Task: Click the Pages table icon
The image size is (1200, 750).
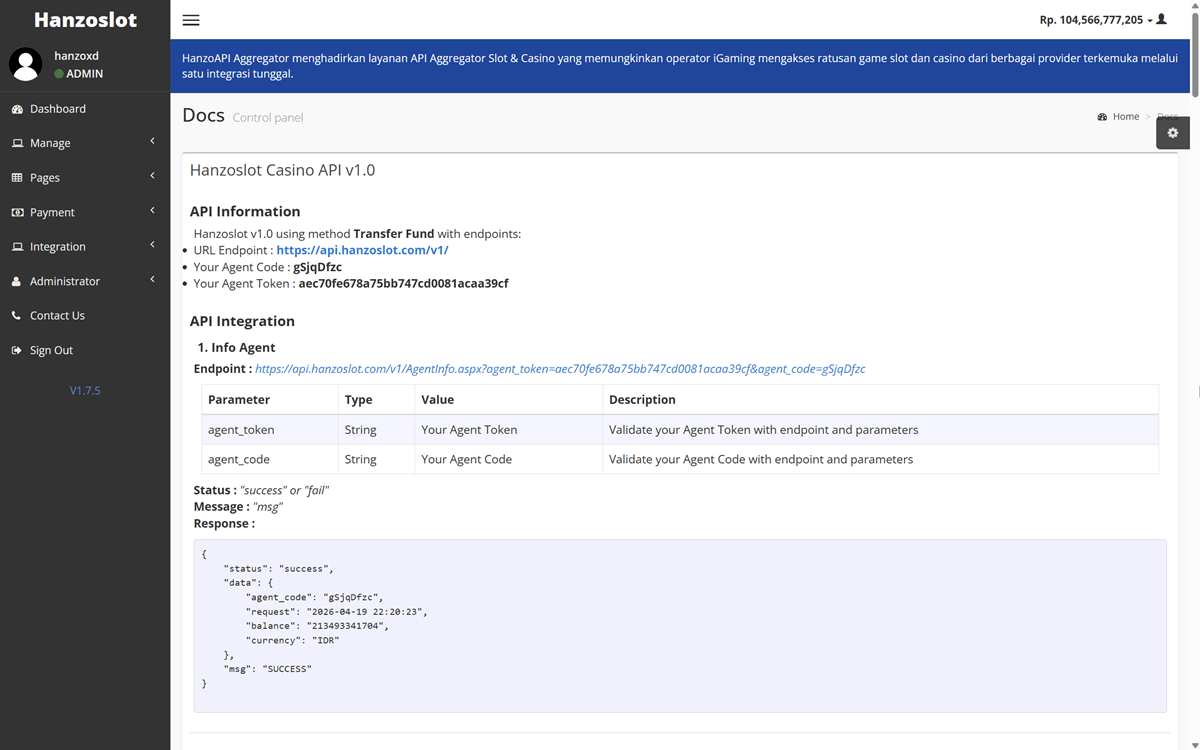Action: coord(17,178)
